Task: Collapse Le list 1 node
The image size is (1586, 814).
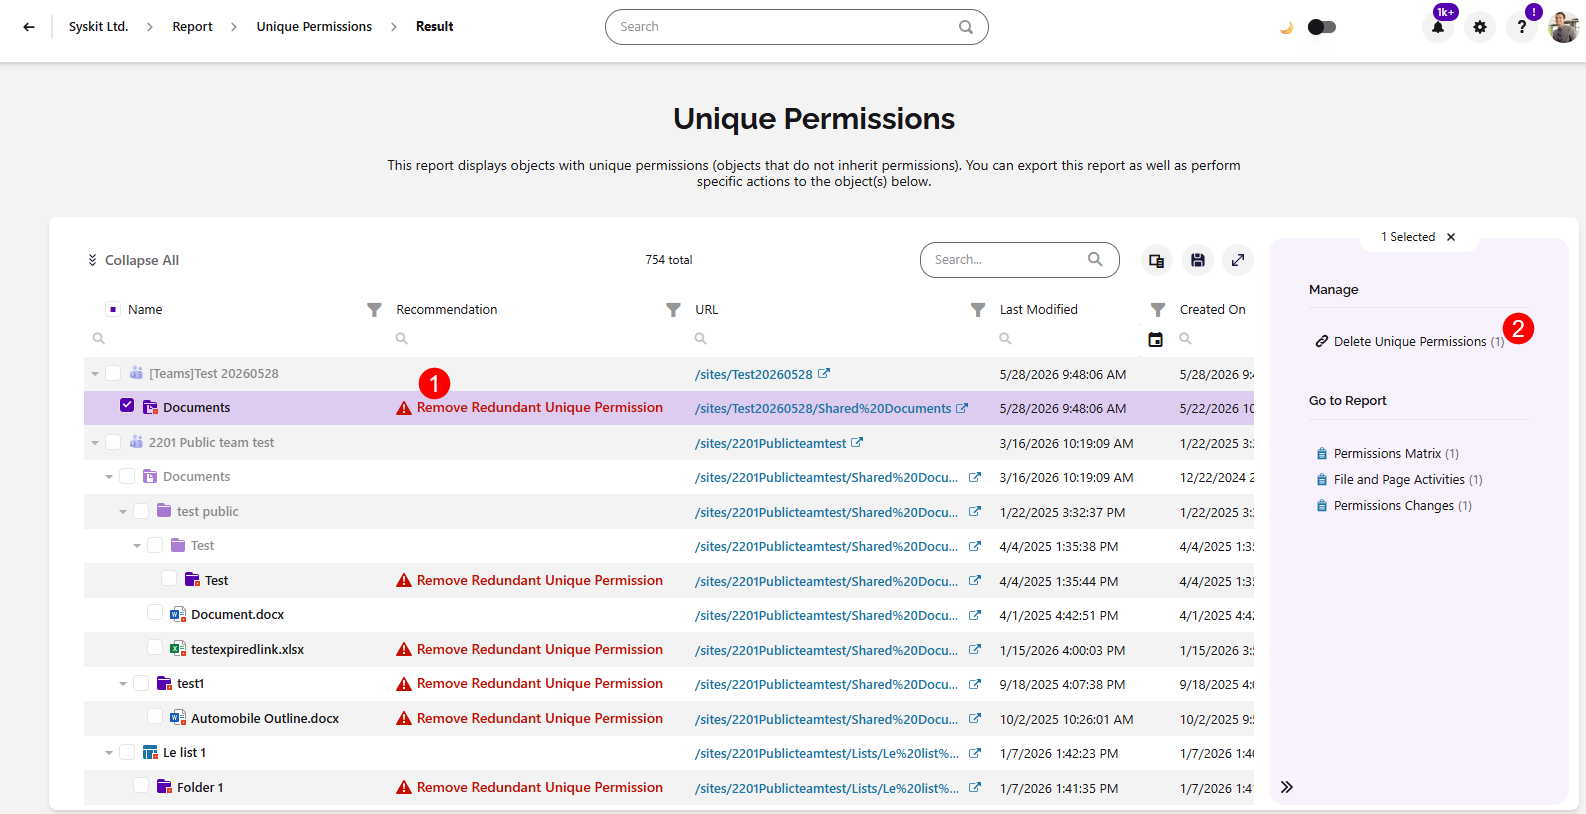Action: 109,753
